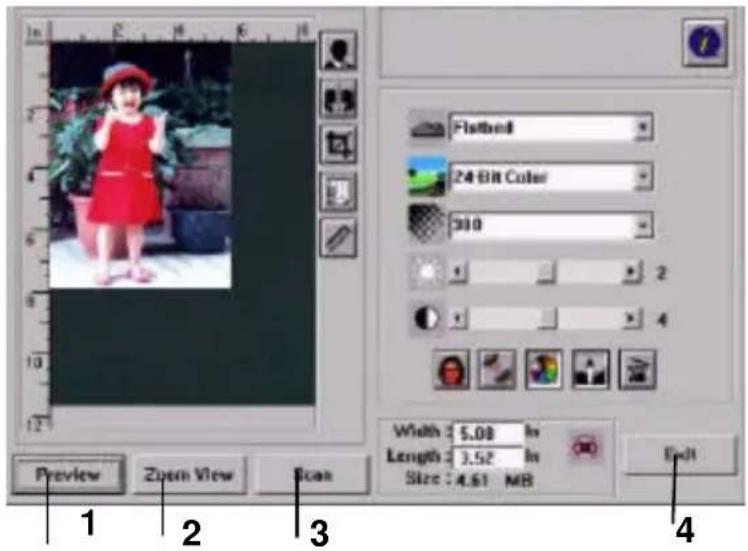Click the brightness sun icon
Viewport: 748px width, 551px height.
click(x=427, y=272)
